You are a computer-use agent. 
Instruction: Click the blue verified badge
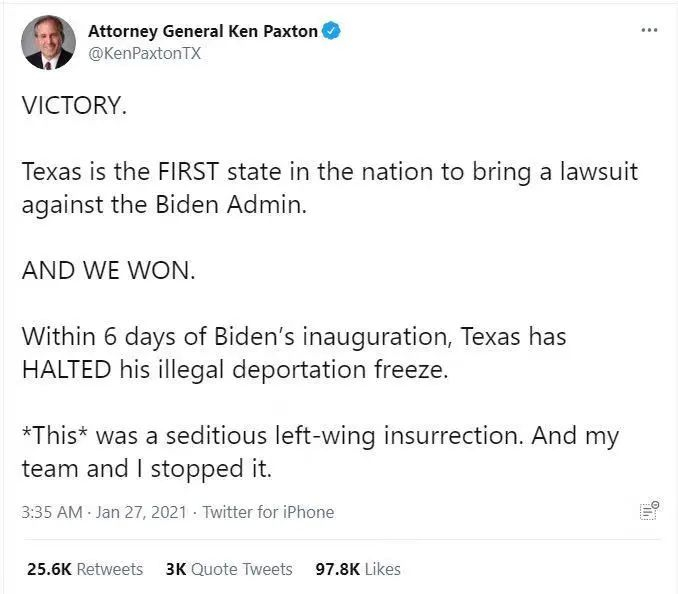331,31
